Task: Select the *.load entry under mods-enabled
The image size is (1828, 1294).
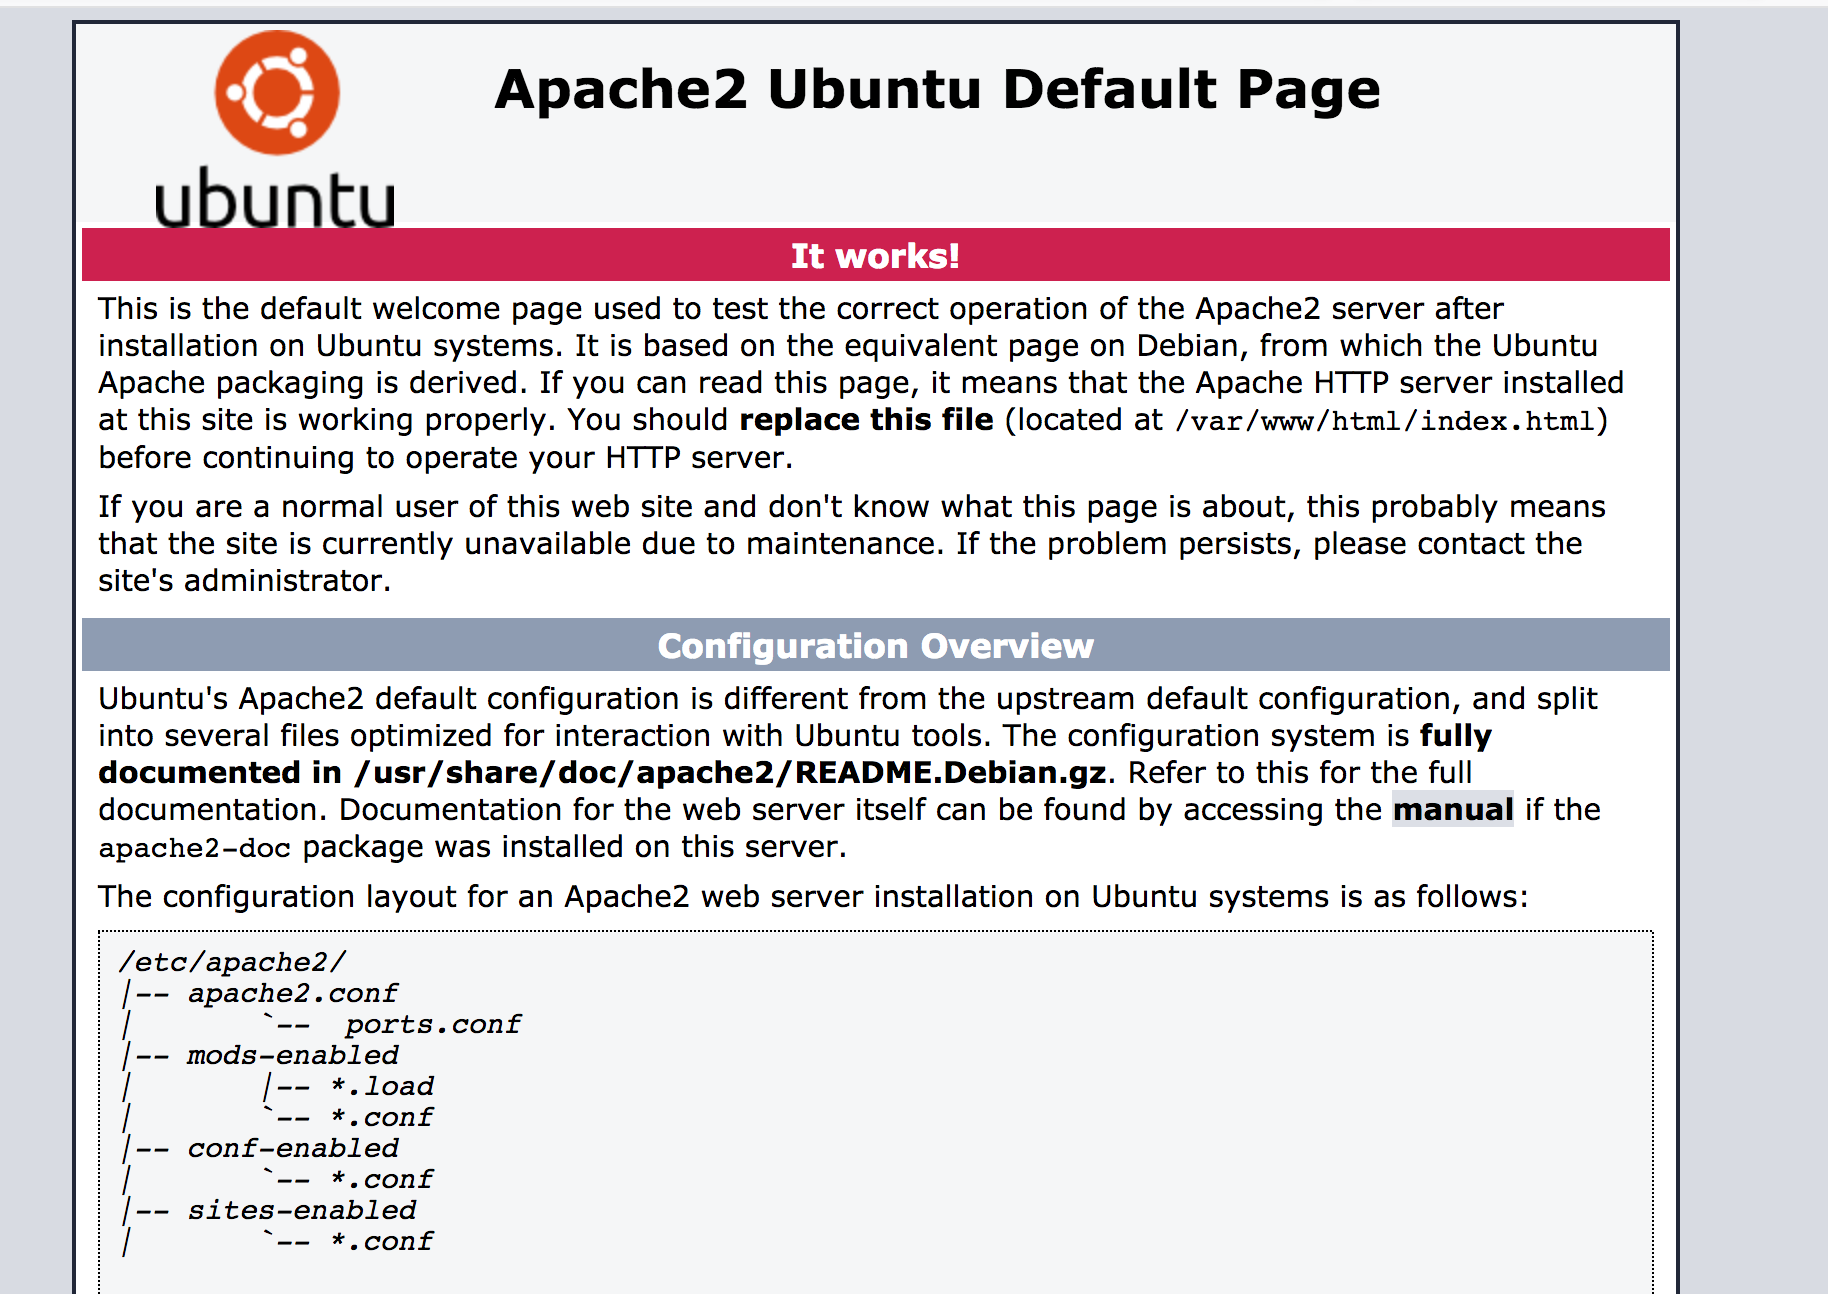Action: (382, 1086)
